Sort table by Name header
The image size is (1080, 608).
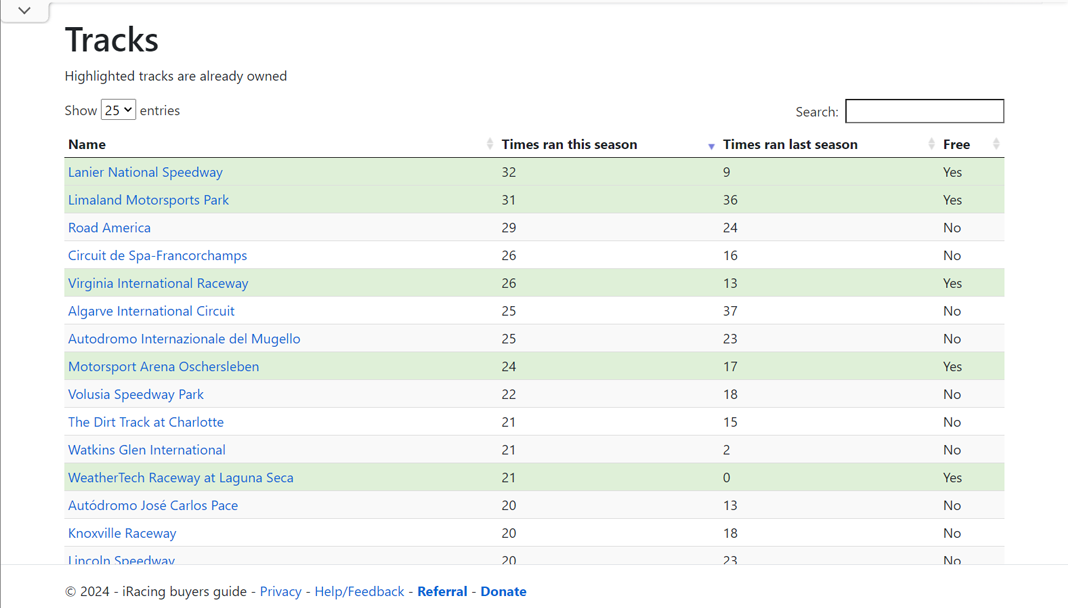tap(87, 145)
